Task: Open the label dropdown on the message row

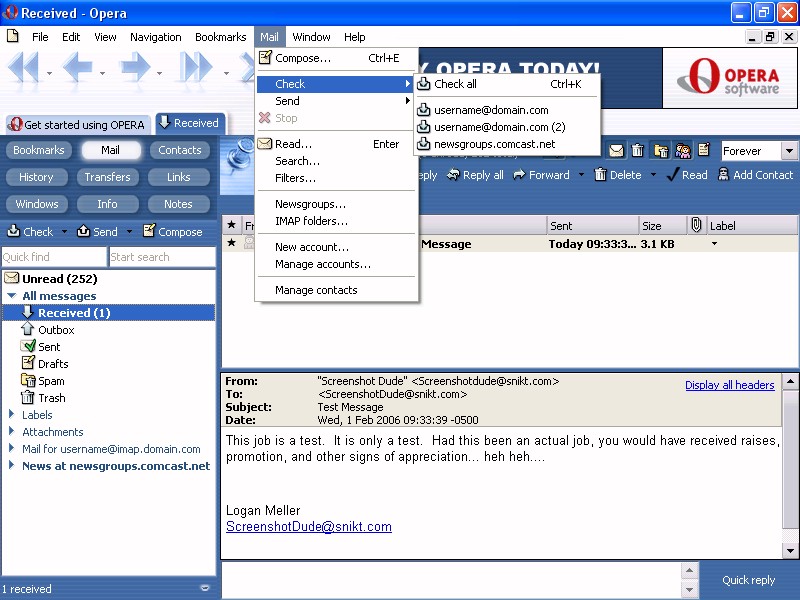Action: tap(714, 244)
